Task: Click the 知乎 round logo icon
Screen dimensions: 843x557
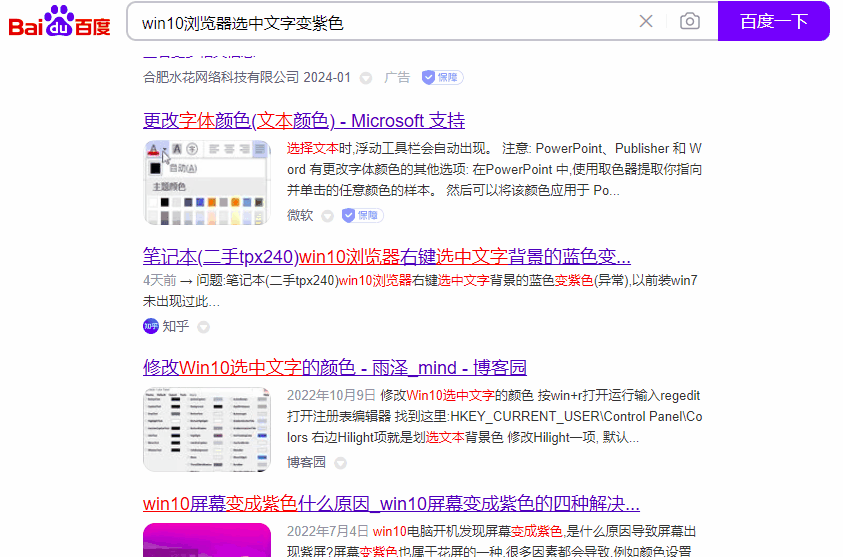Action: click(x=151, y=326)
